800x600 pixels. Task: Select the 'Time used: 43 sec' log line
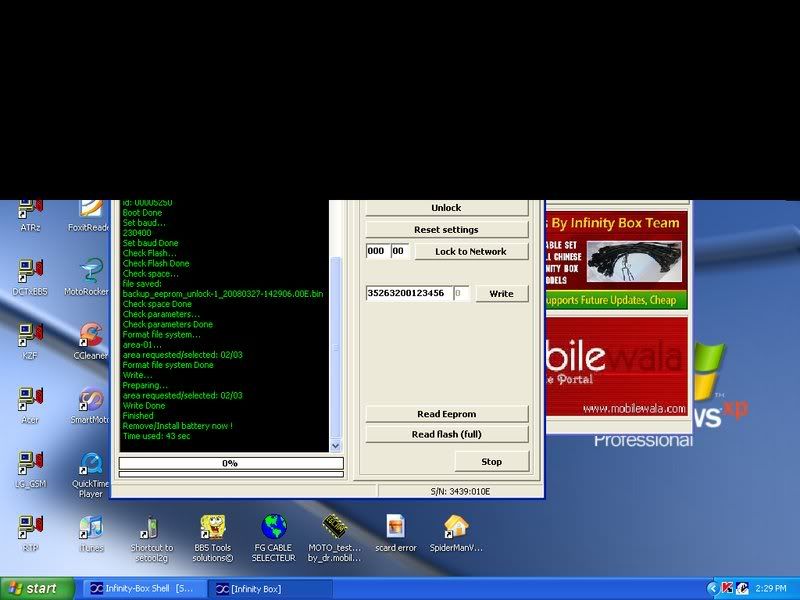(156, 436)
